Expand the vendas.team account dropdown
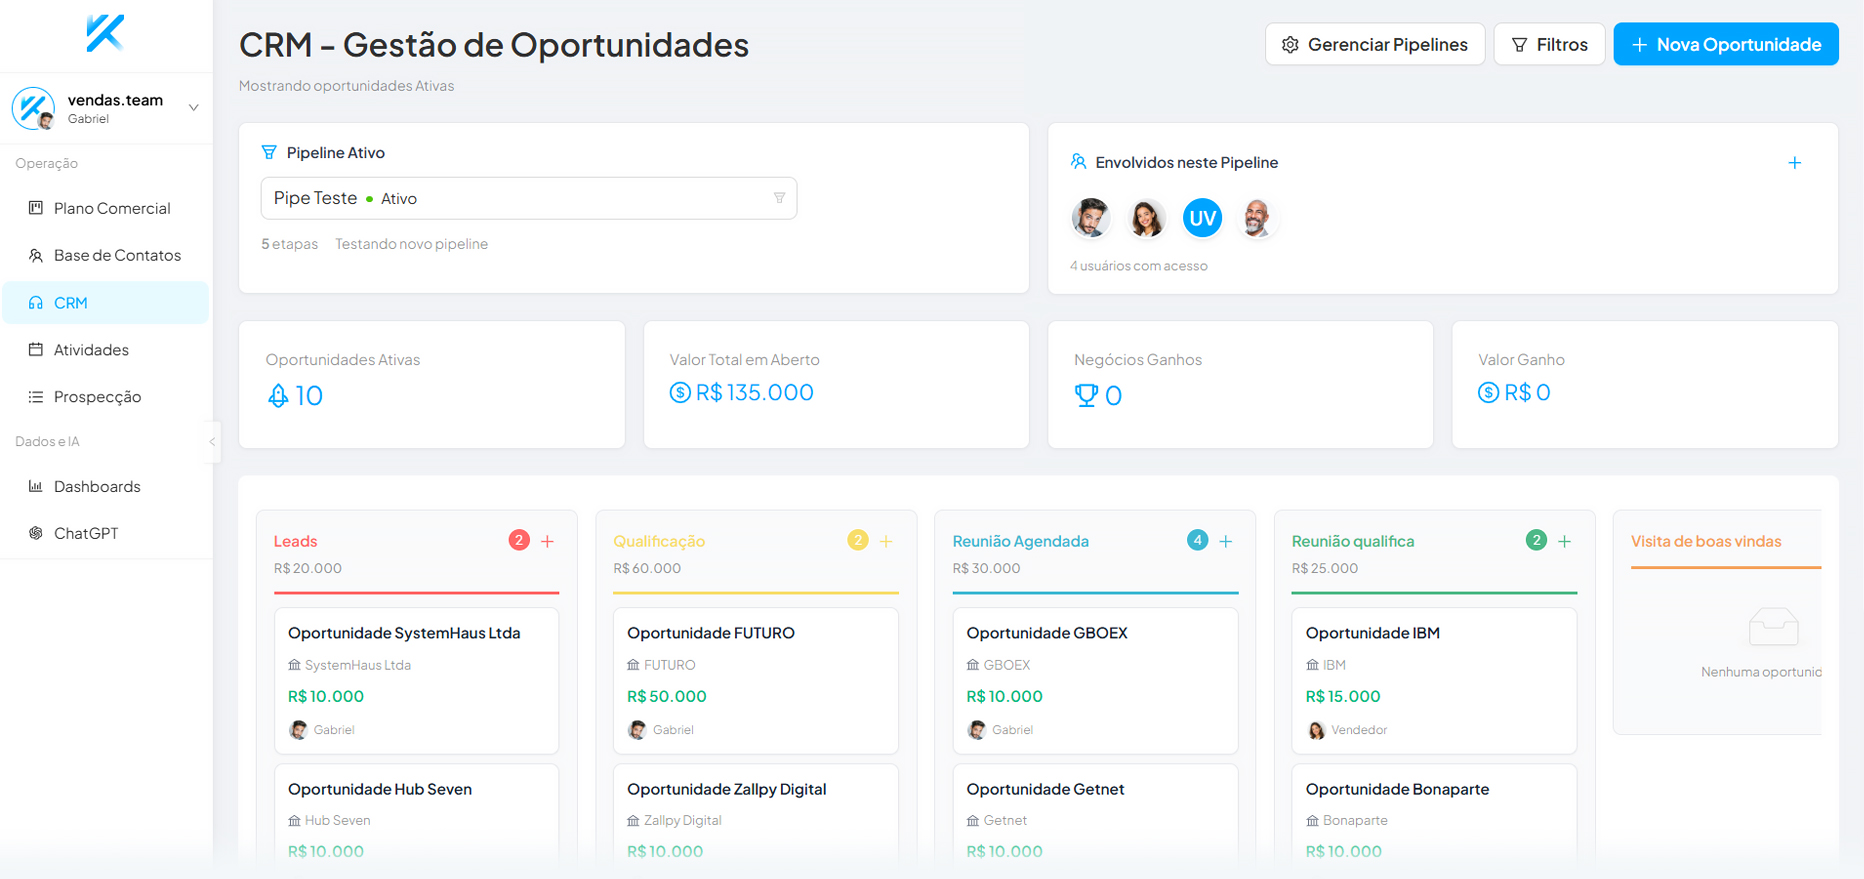 point(194,108)
